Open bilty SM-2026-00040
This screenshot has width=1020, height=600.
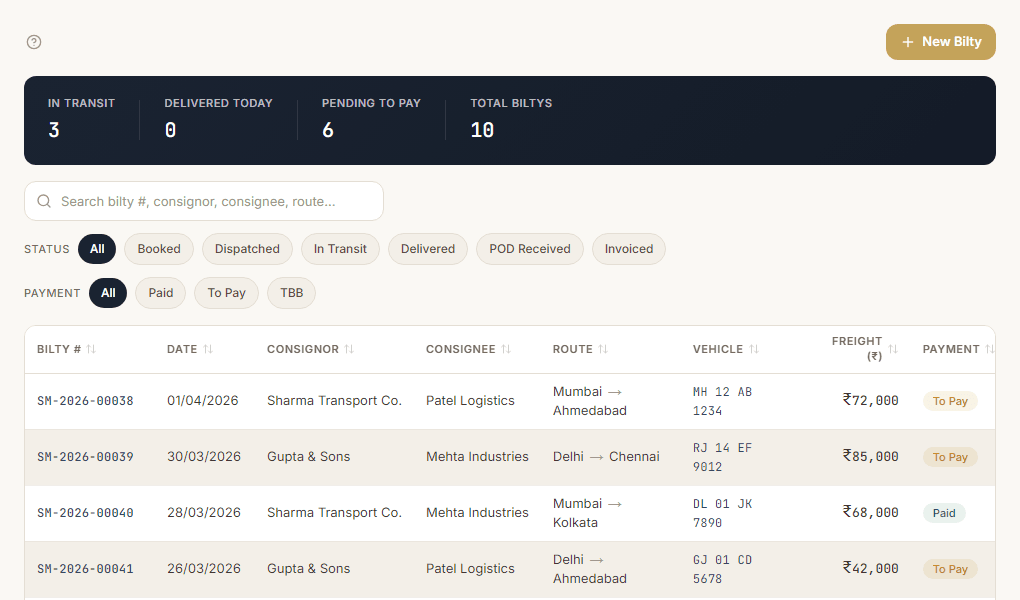tap(85, 513)
